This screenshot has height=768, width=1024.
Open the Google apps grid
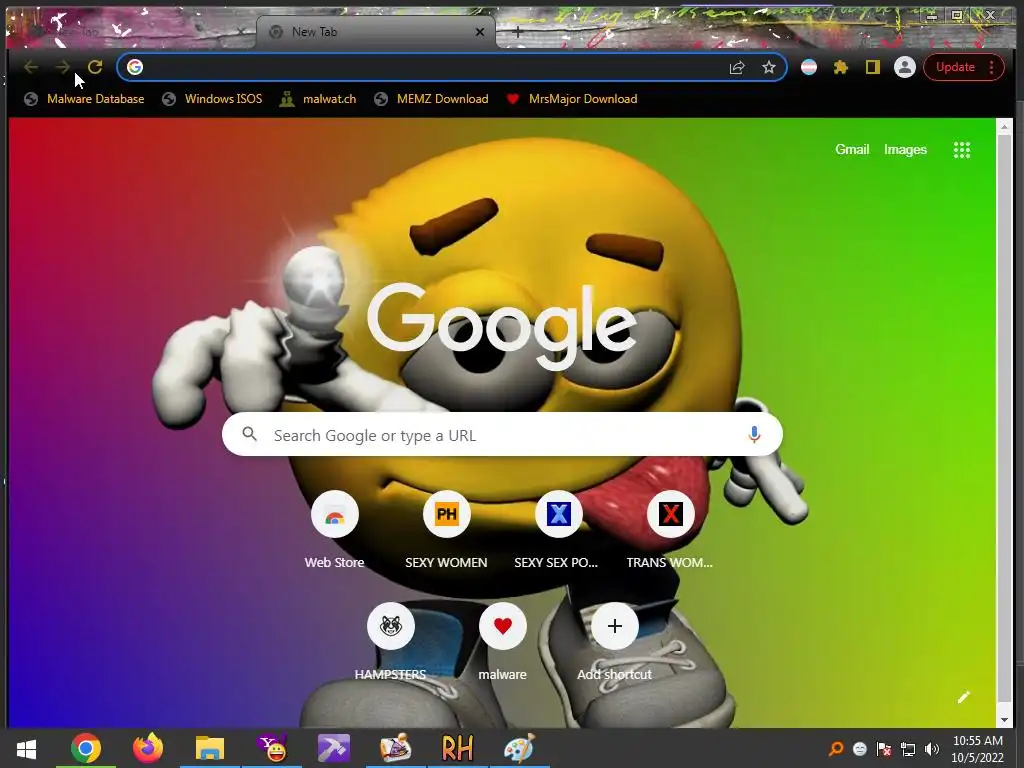coord(961,150)
